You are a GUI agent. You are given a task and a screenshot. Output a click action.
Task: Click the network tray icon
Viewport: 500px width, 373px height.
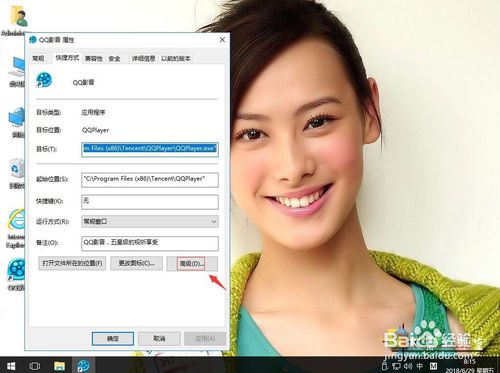tap(397, 366)
